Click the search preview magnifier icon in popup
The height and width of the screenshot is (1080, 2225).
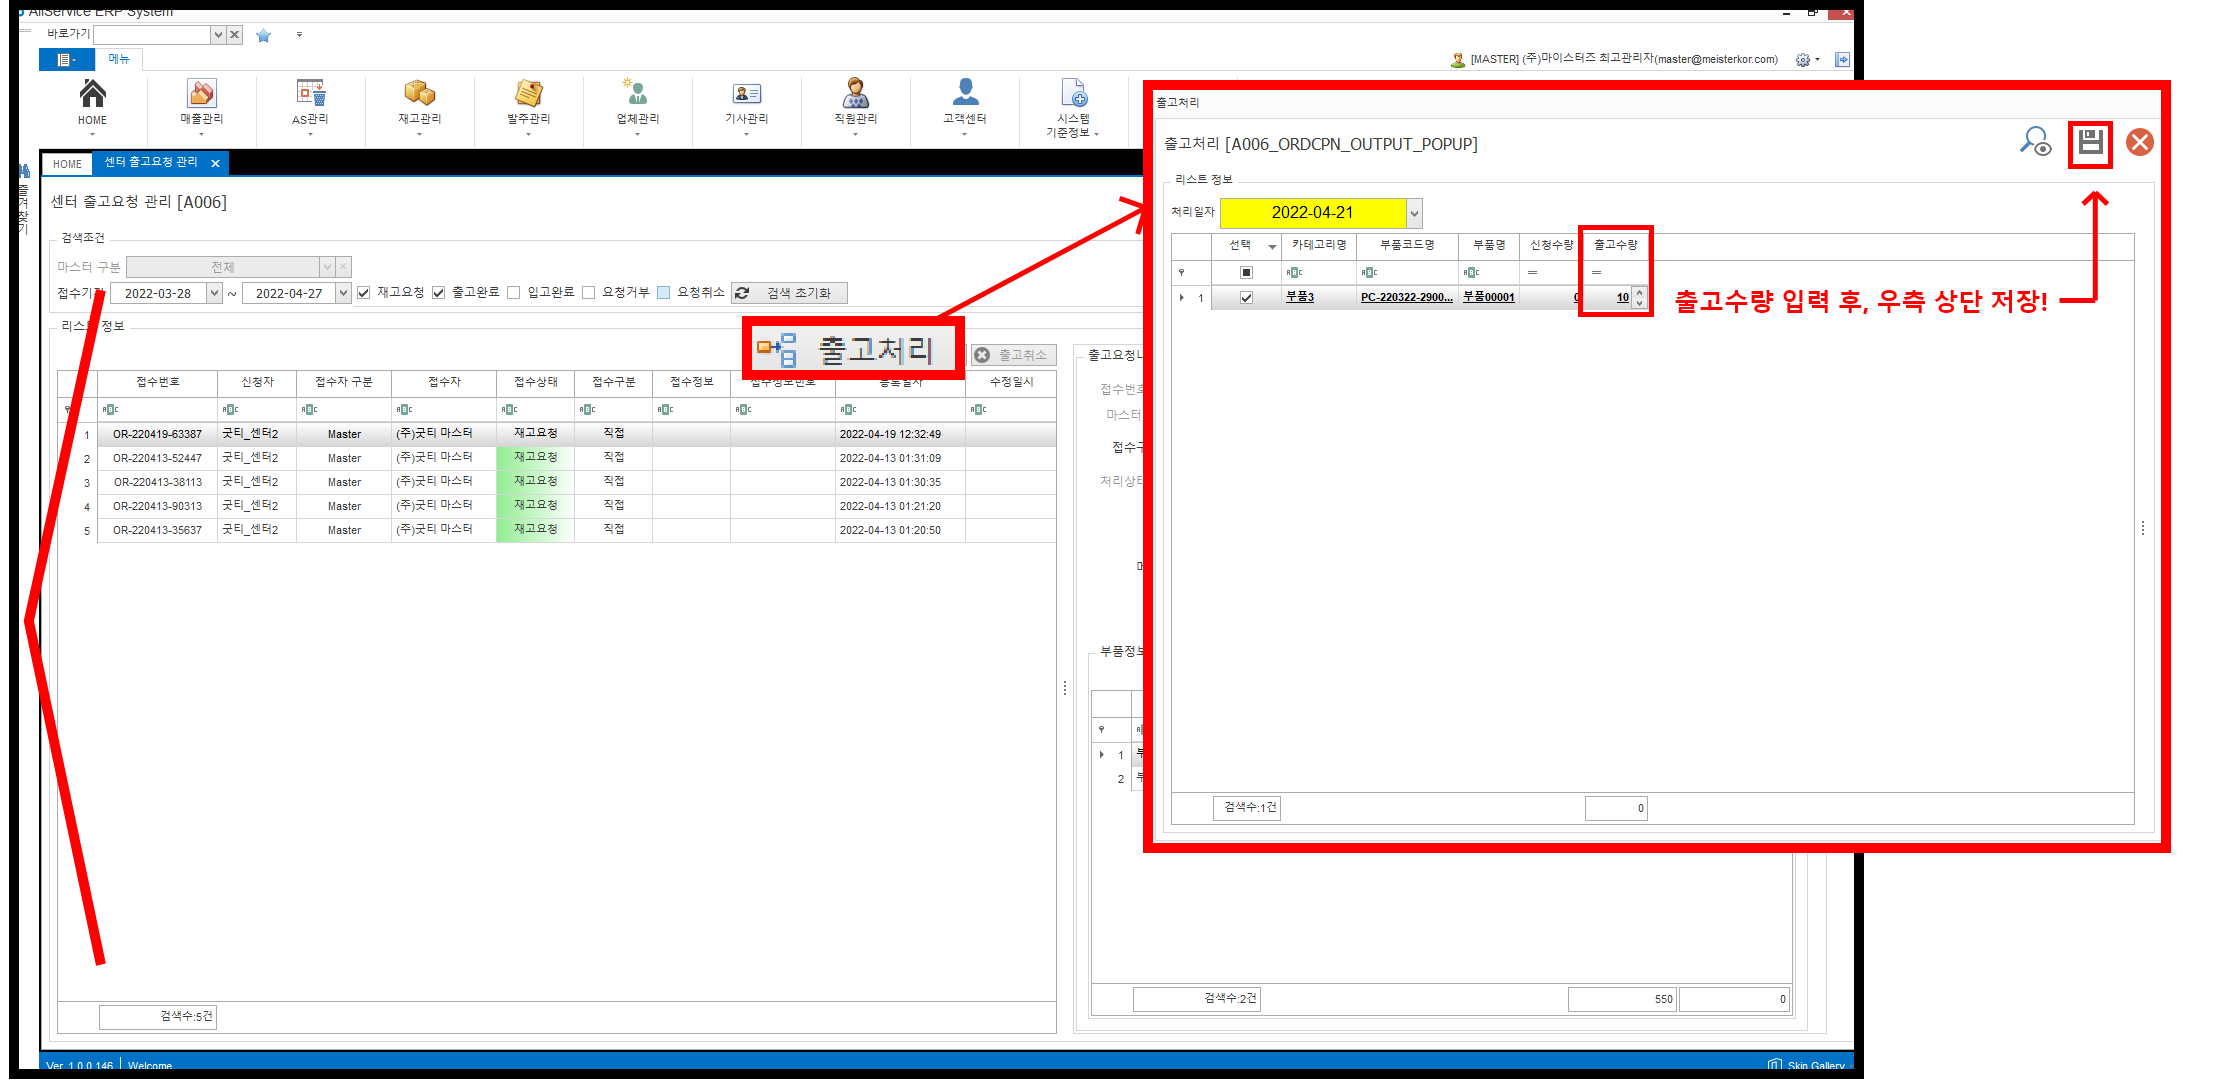pyautogui.click(x=2035, y=142)
